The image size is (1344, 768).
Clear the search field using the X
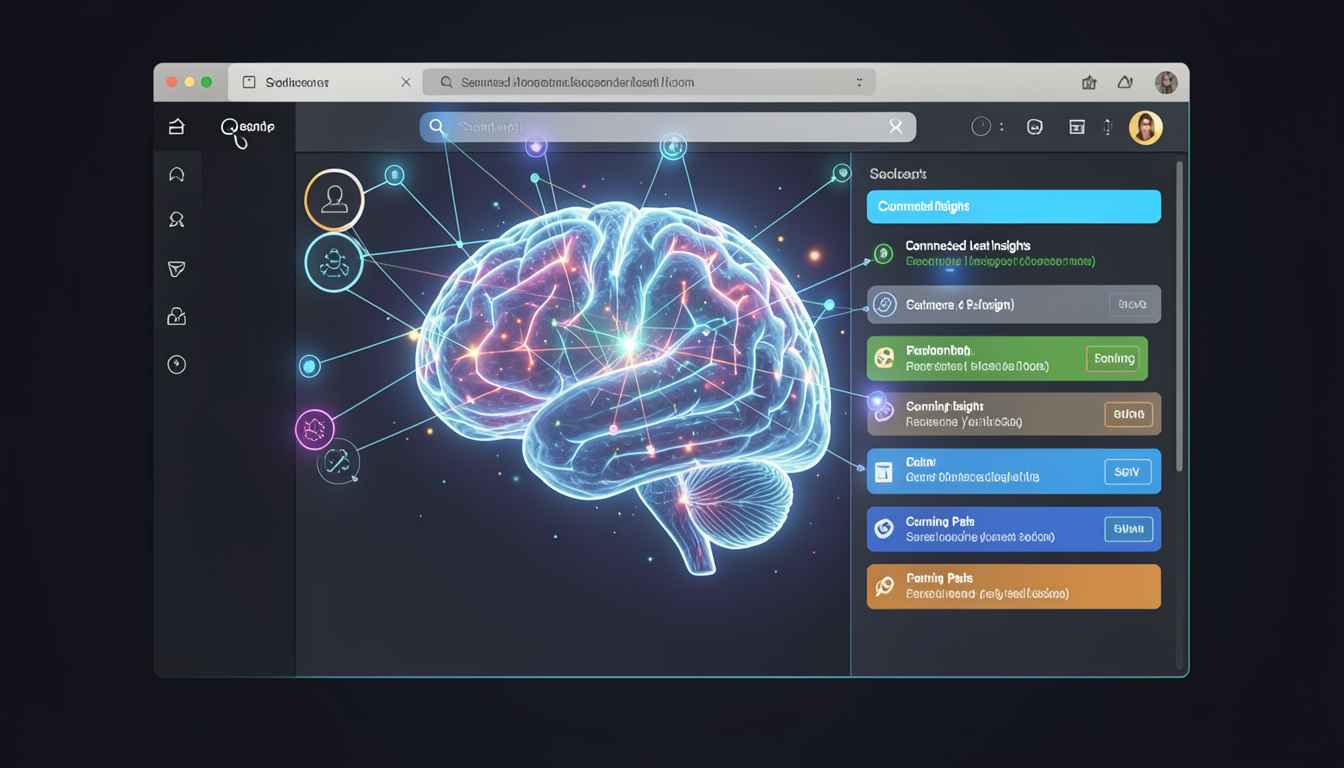point(896,127)
